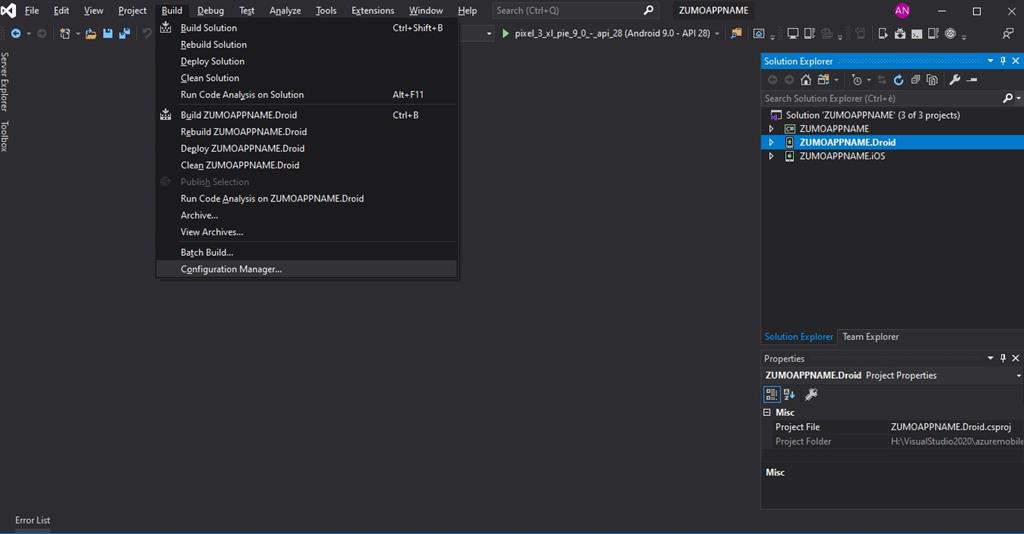
Task: Click the Alphabetical sort icon in Properties
Action: click(789, 394)
